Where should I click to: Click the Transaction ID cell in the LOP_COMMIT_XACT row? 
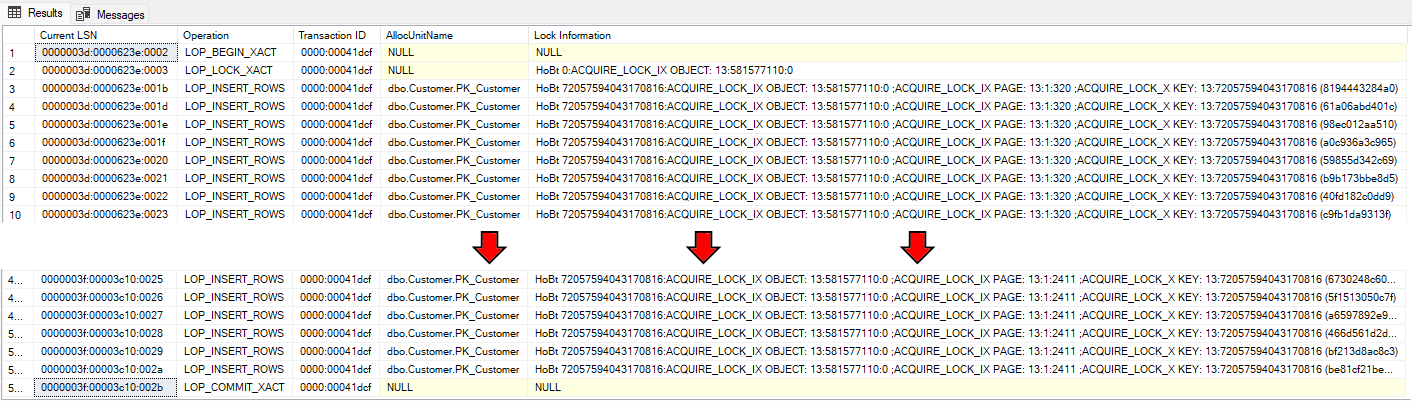[x=338, y=387]
